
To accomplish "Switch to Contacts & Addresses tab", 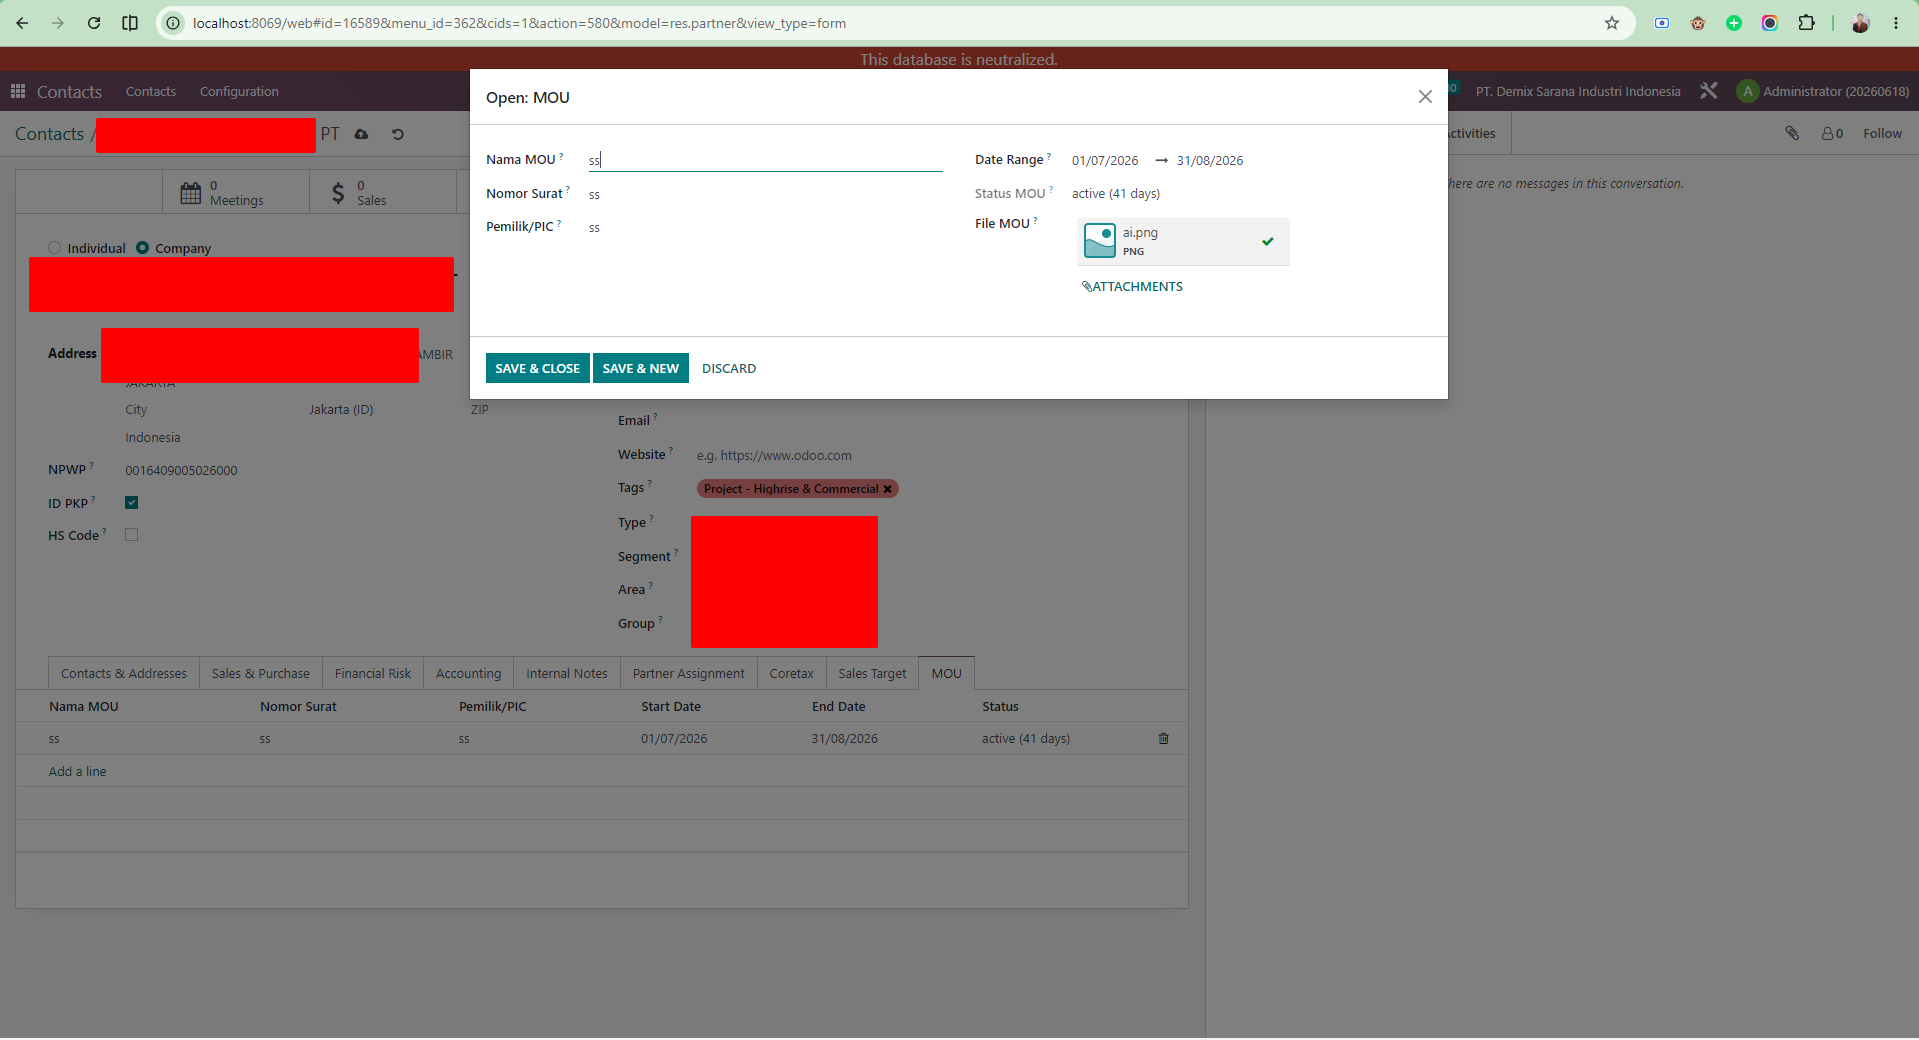I will pyautogui.click(x=124, y=674).
